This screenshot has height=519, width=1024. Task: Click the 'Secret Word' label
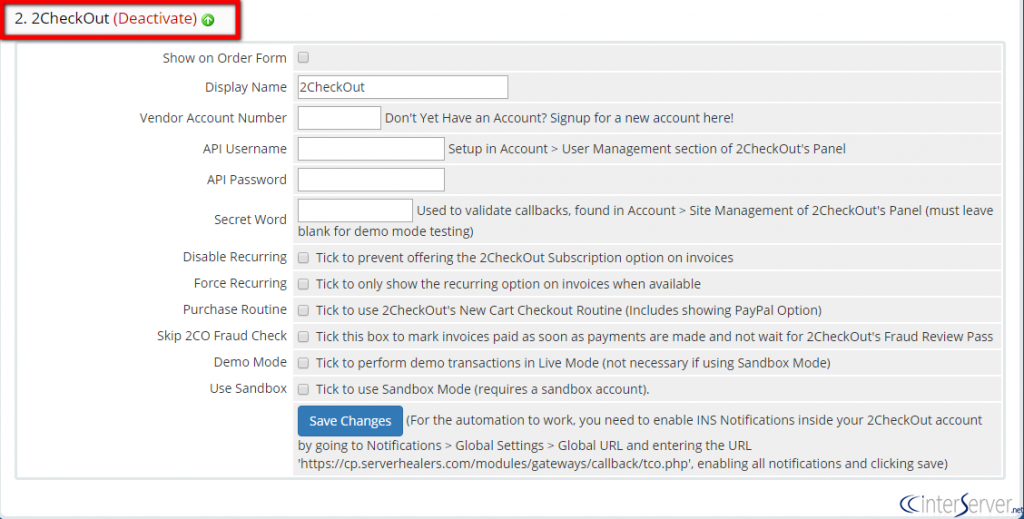[250, 219]
